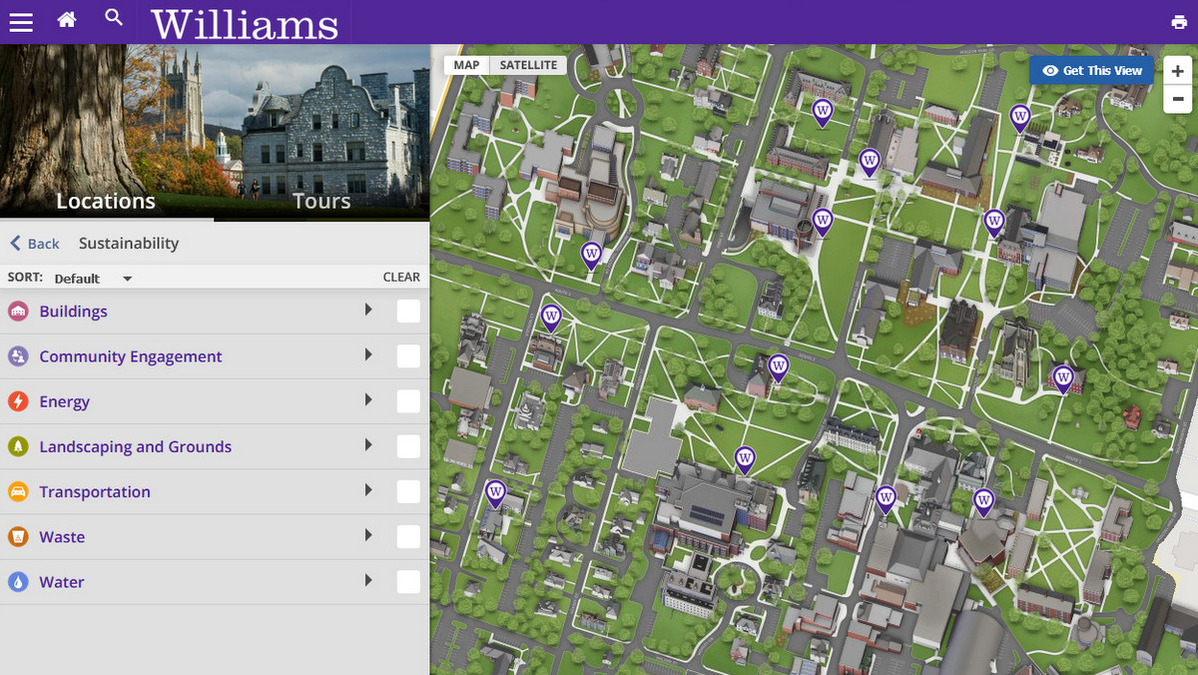This screenshot has height=675, width=1198.
Task: Check the Buildings category checkbox
Action: point(408,311)
